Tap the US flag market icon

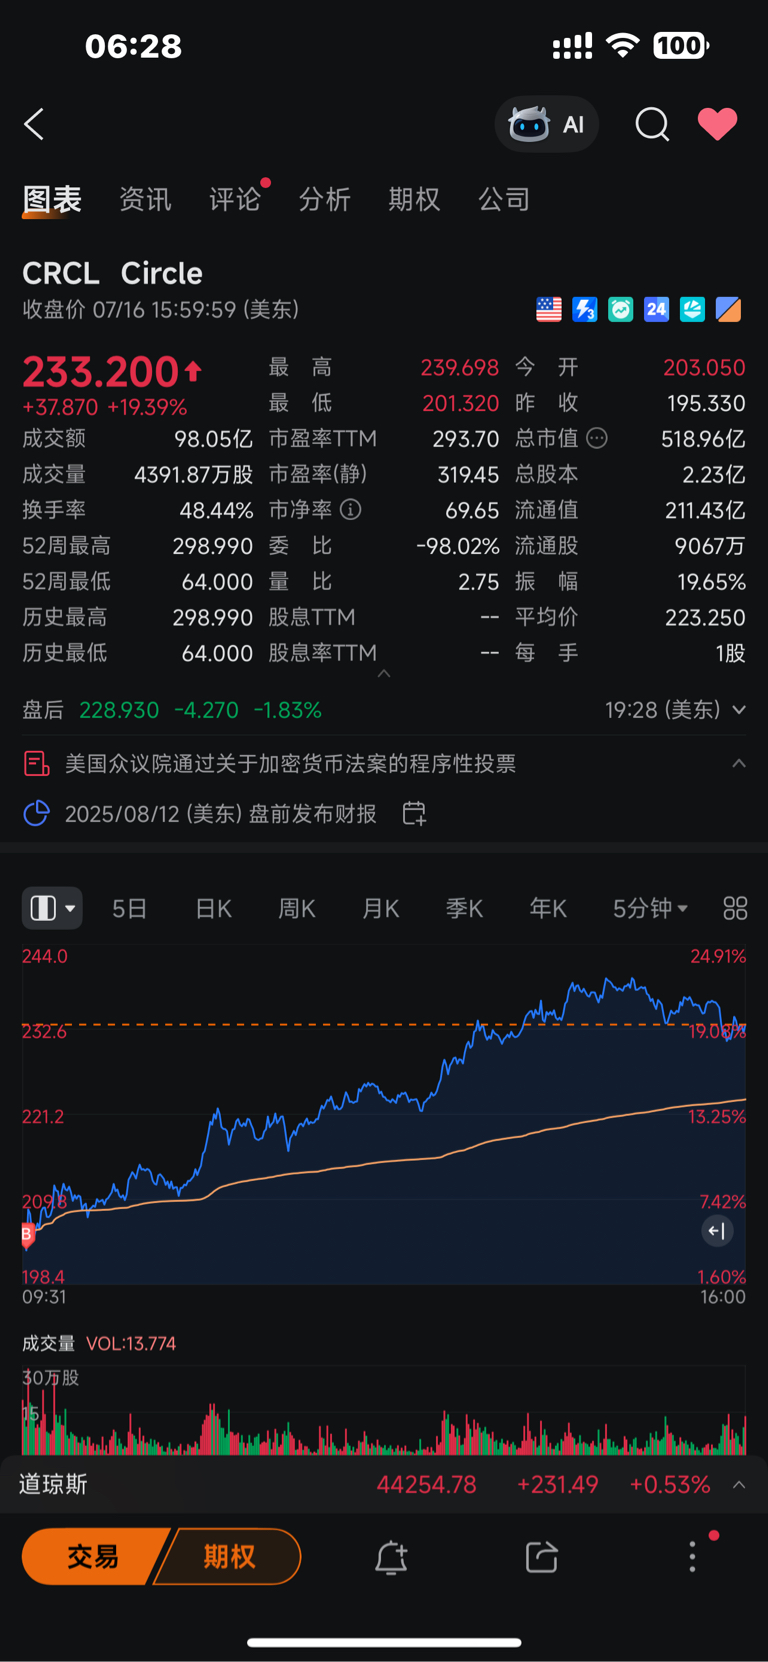[549, 310]
